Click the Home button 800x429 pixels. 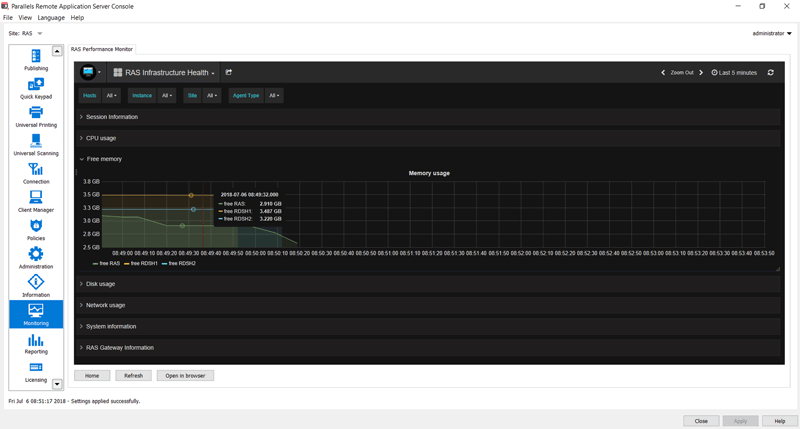[92, 375]
